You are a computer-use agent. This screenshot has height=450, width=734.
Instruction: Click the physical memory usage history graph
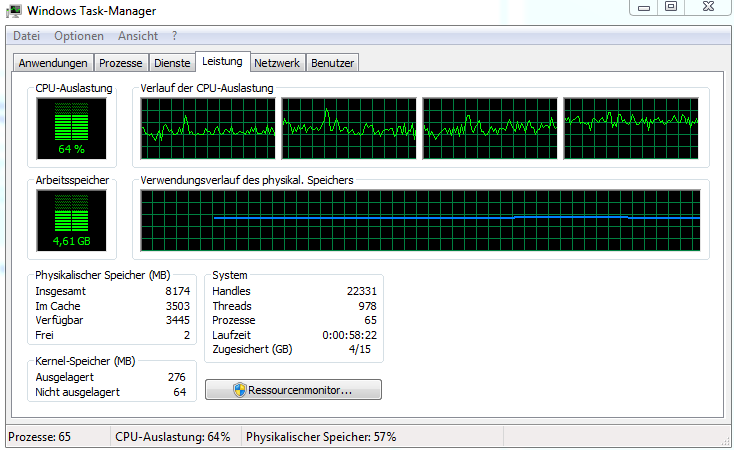pyautogui.click(x=420, y=221)
